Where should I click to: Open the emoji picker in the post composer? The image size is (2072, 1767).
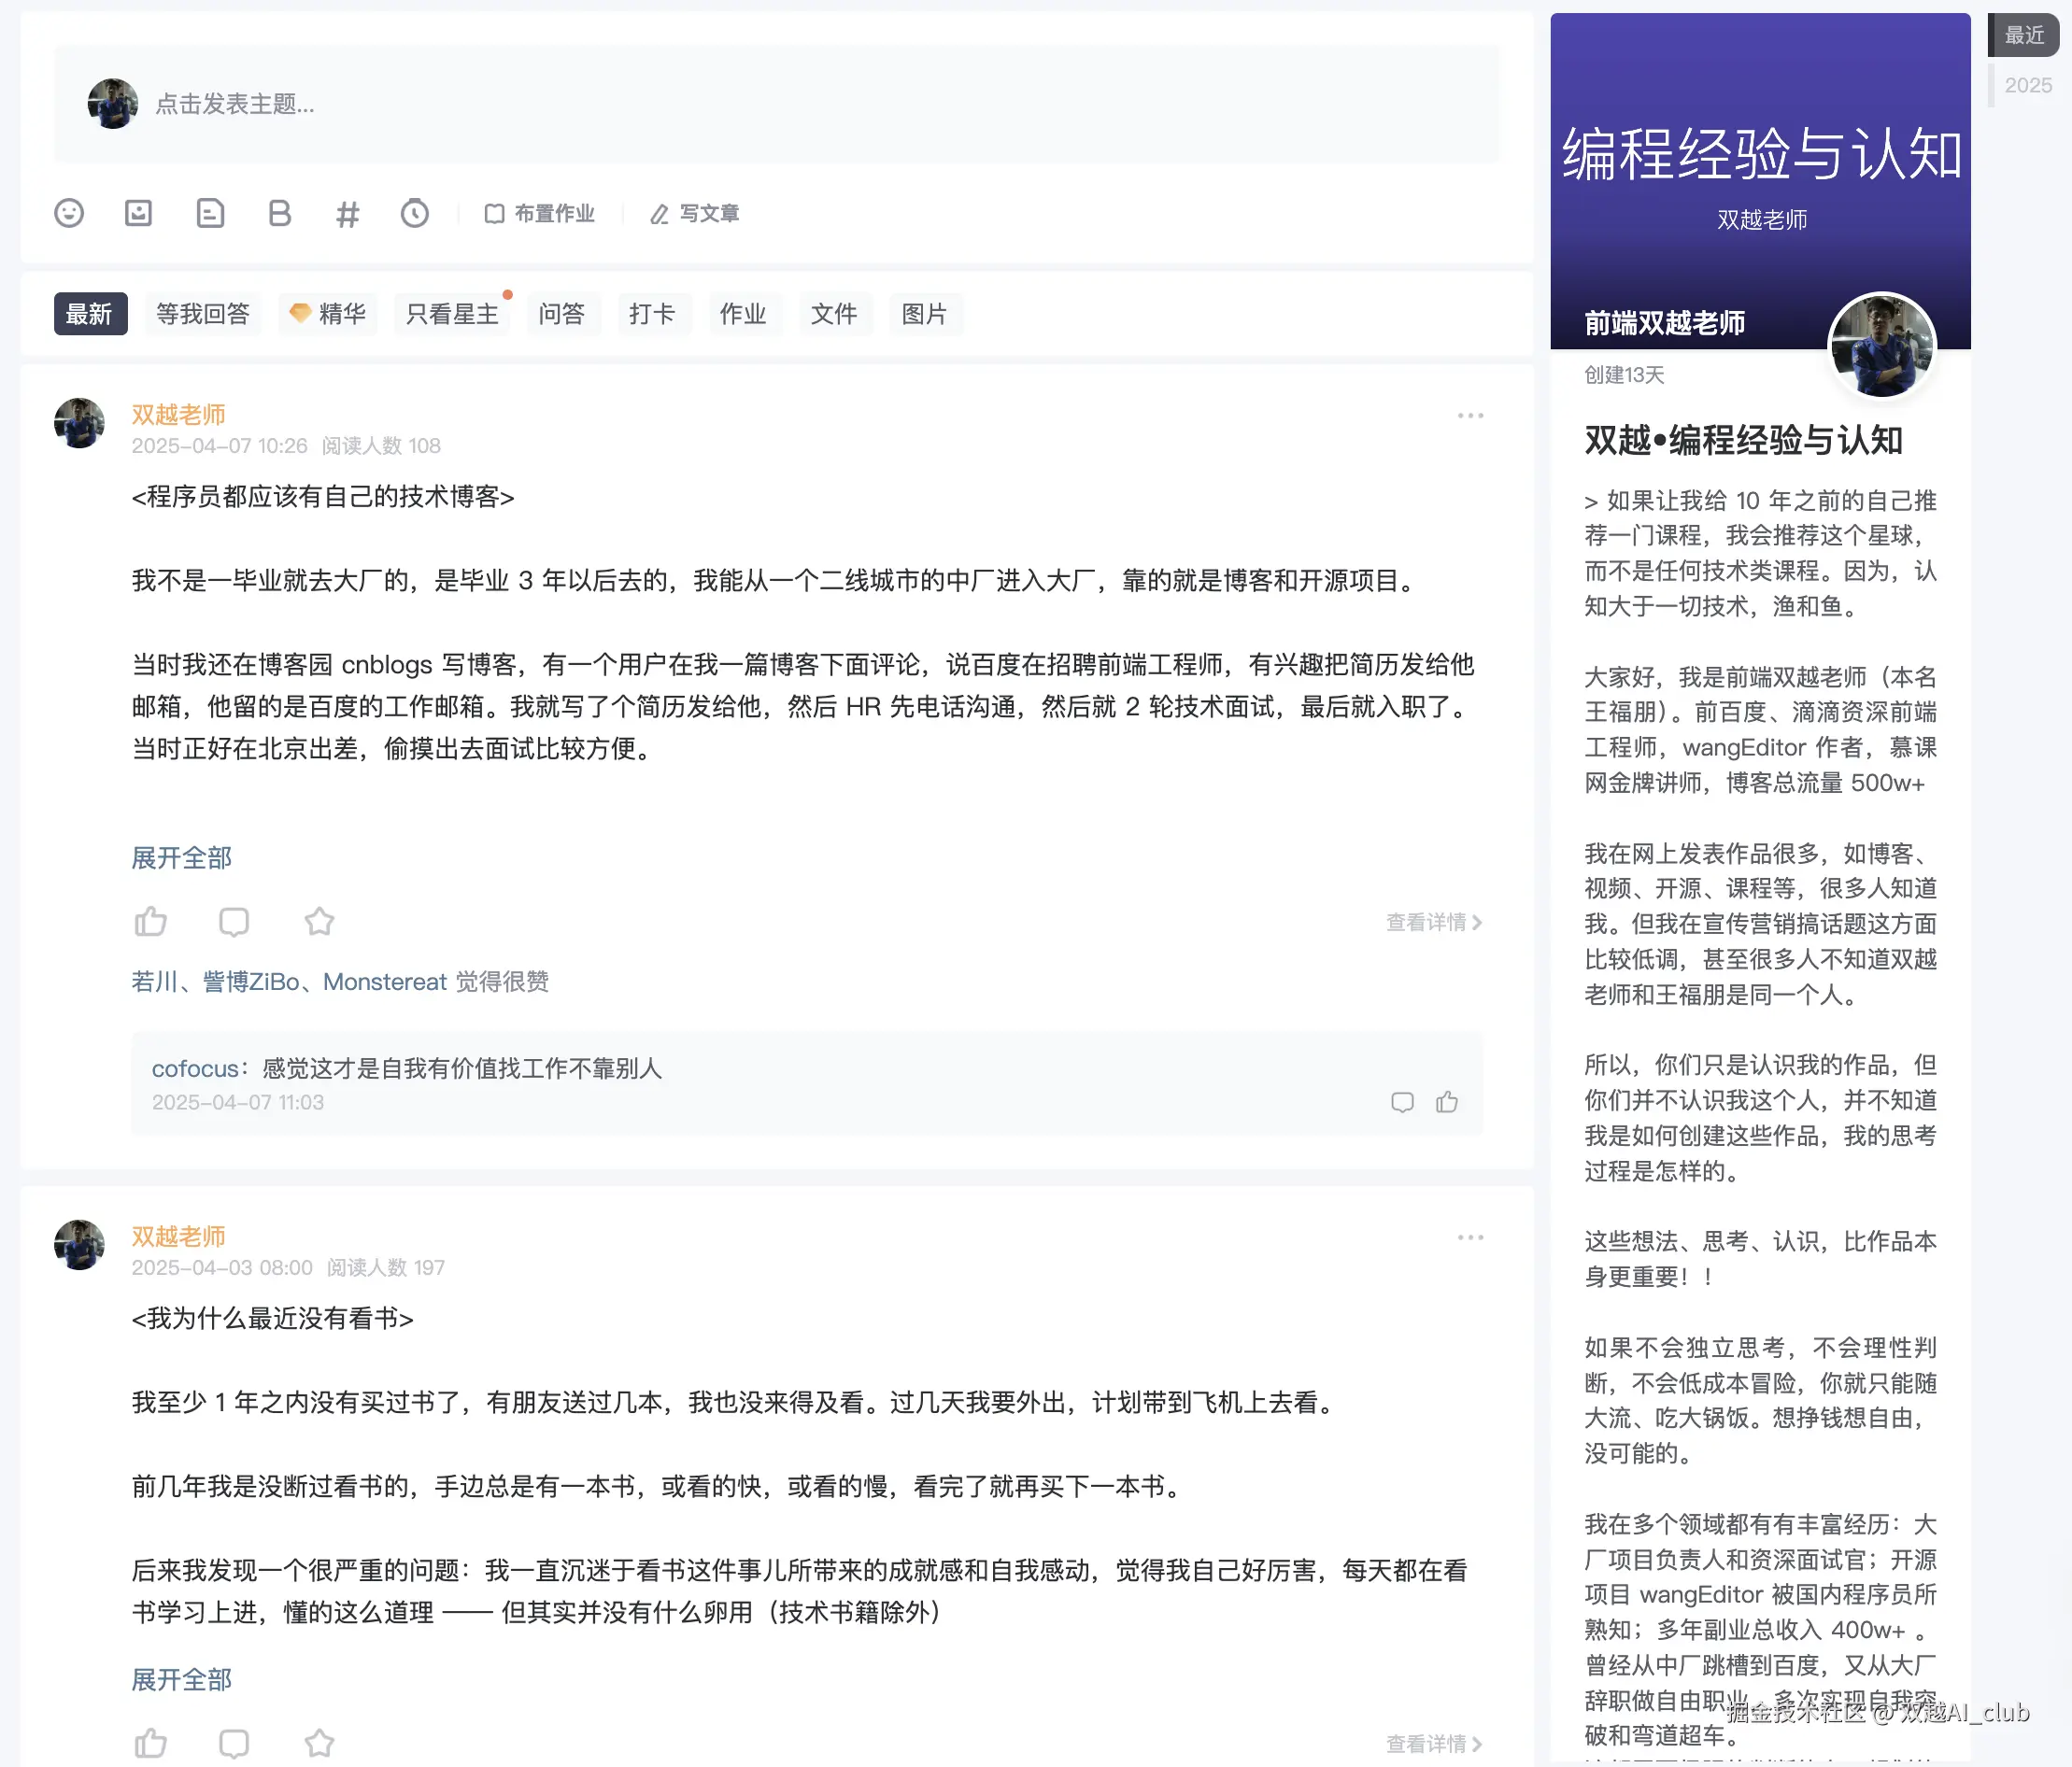point(69,213)
